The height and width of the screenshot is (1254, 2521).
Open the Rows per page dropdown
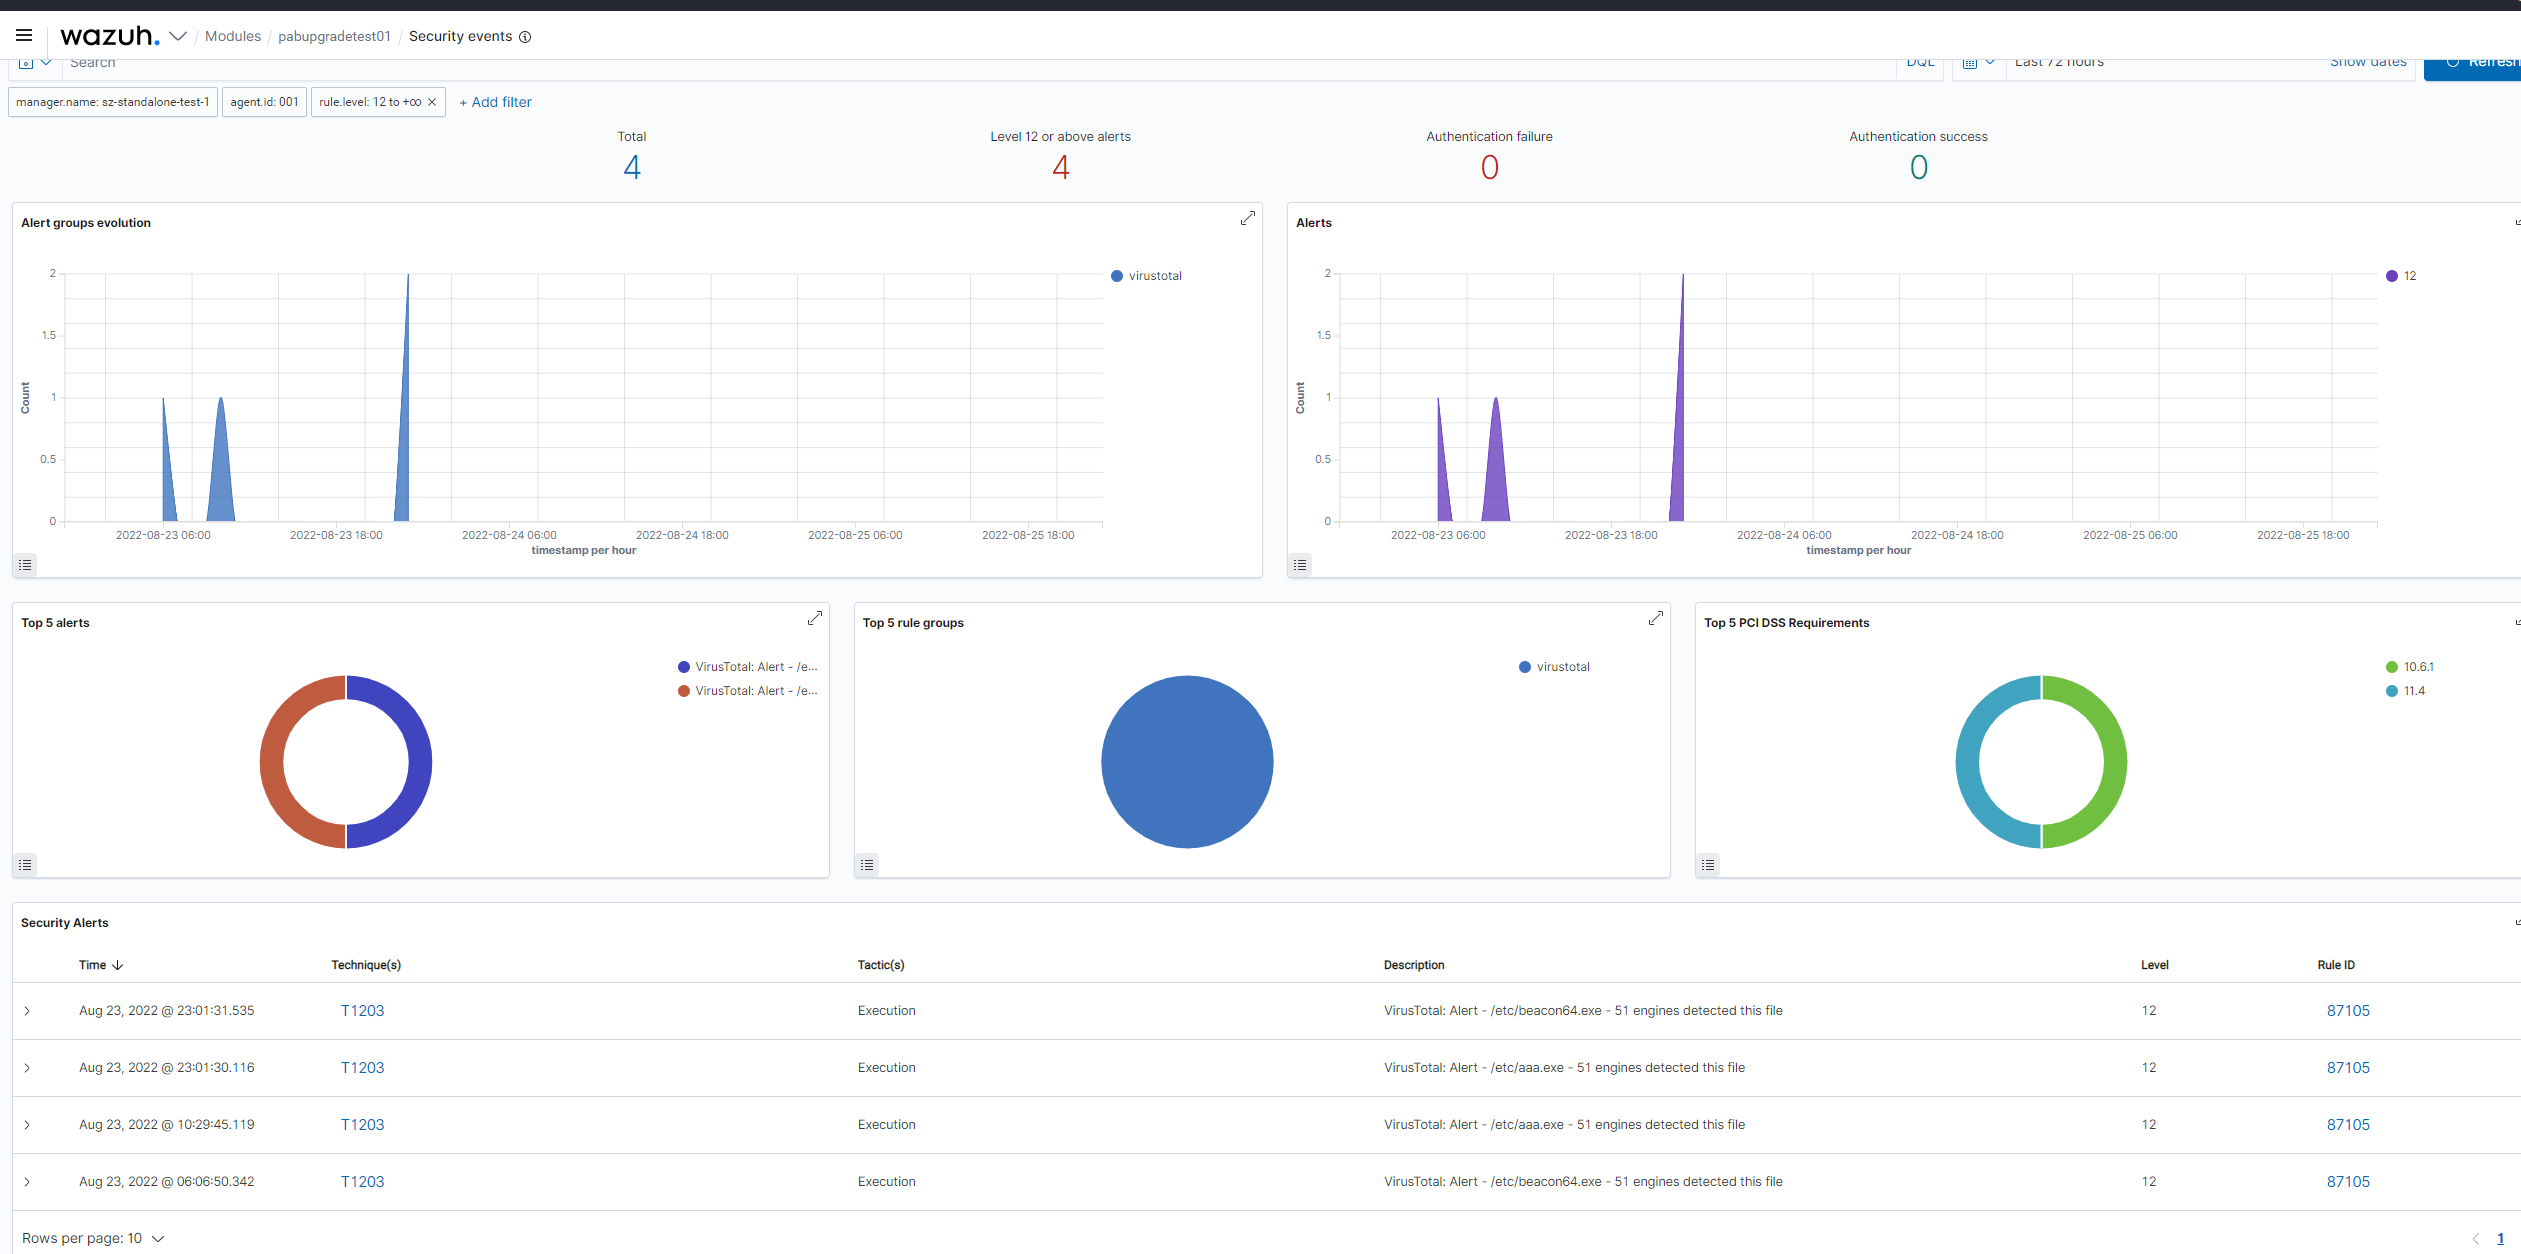(x=93, y=1238)
